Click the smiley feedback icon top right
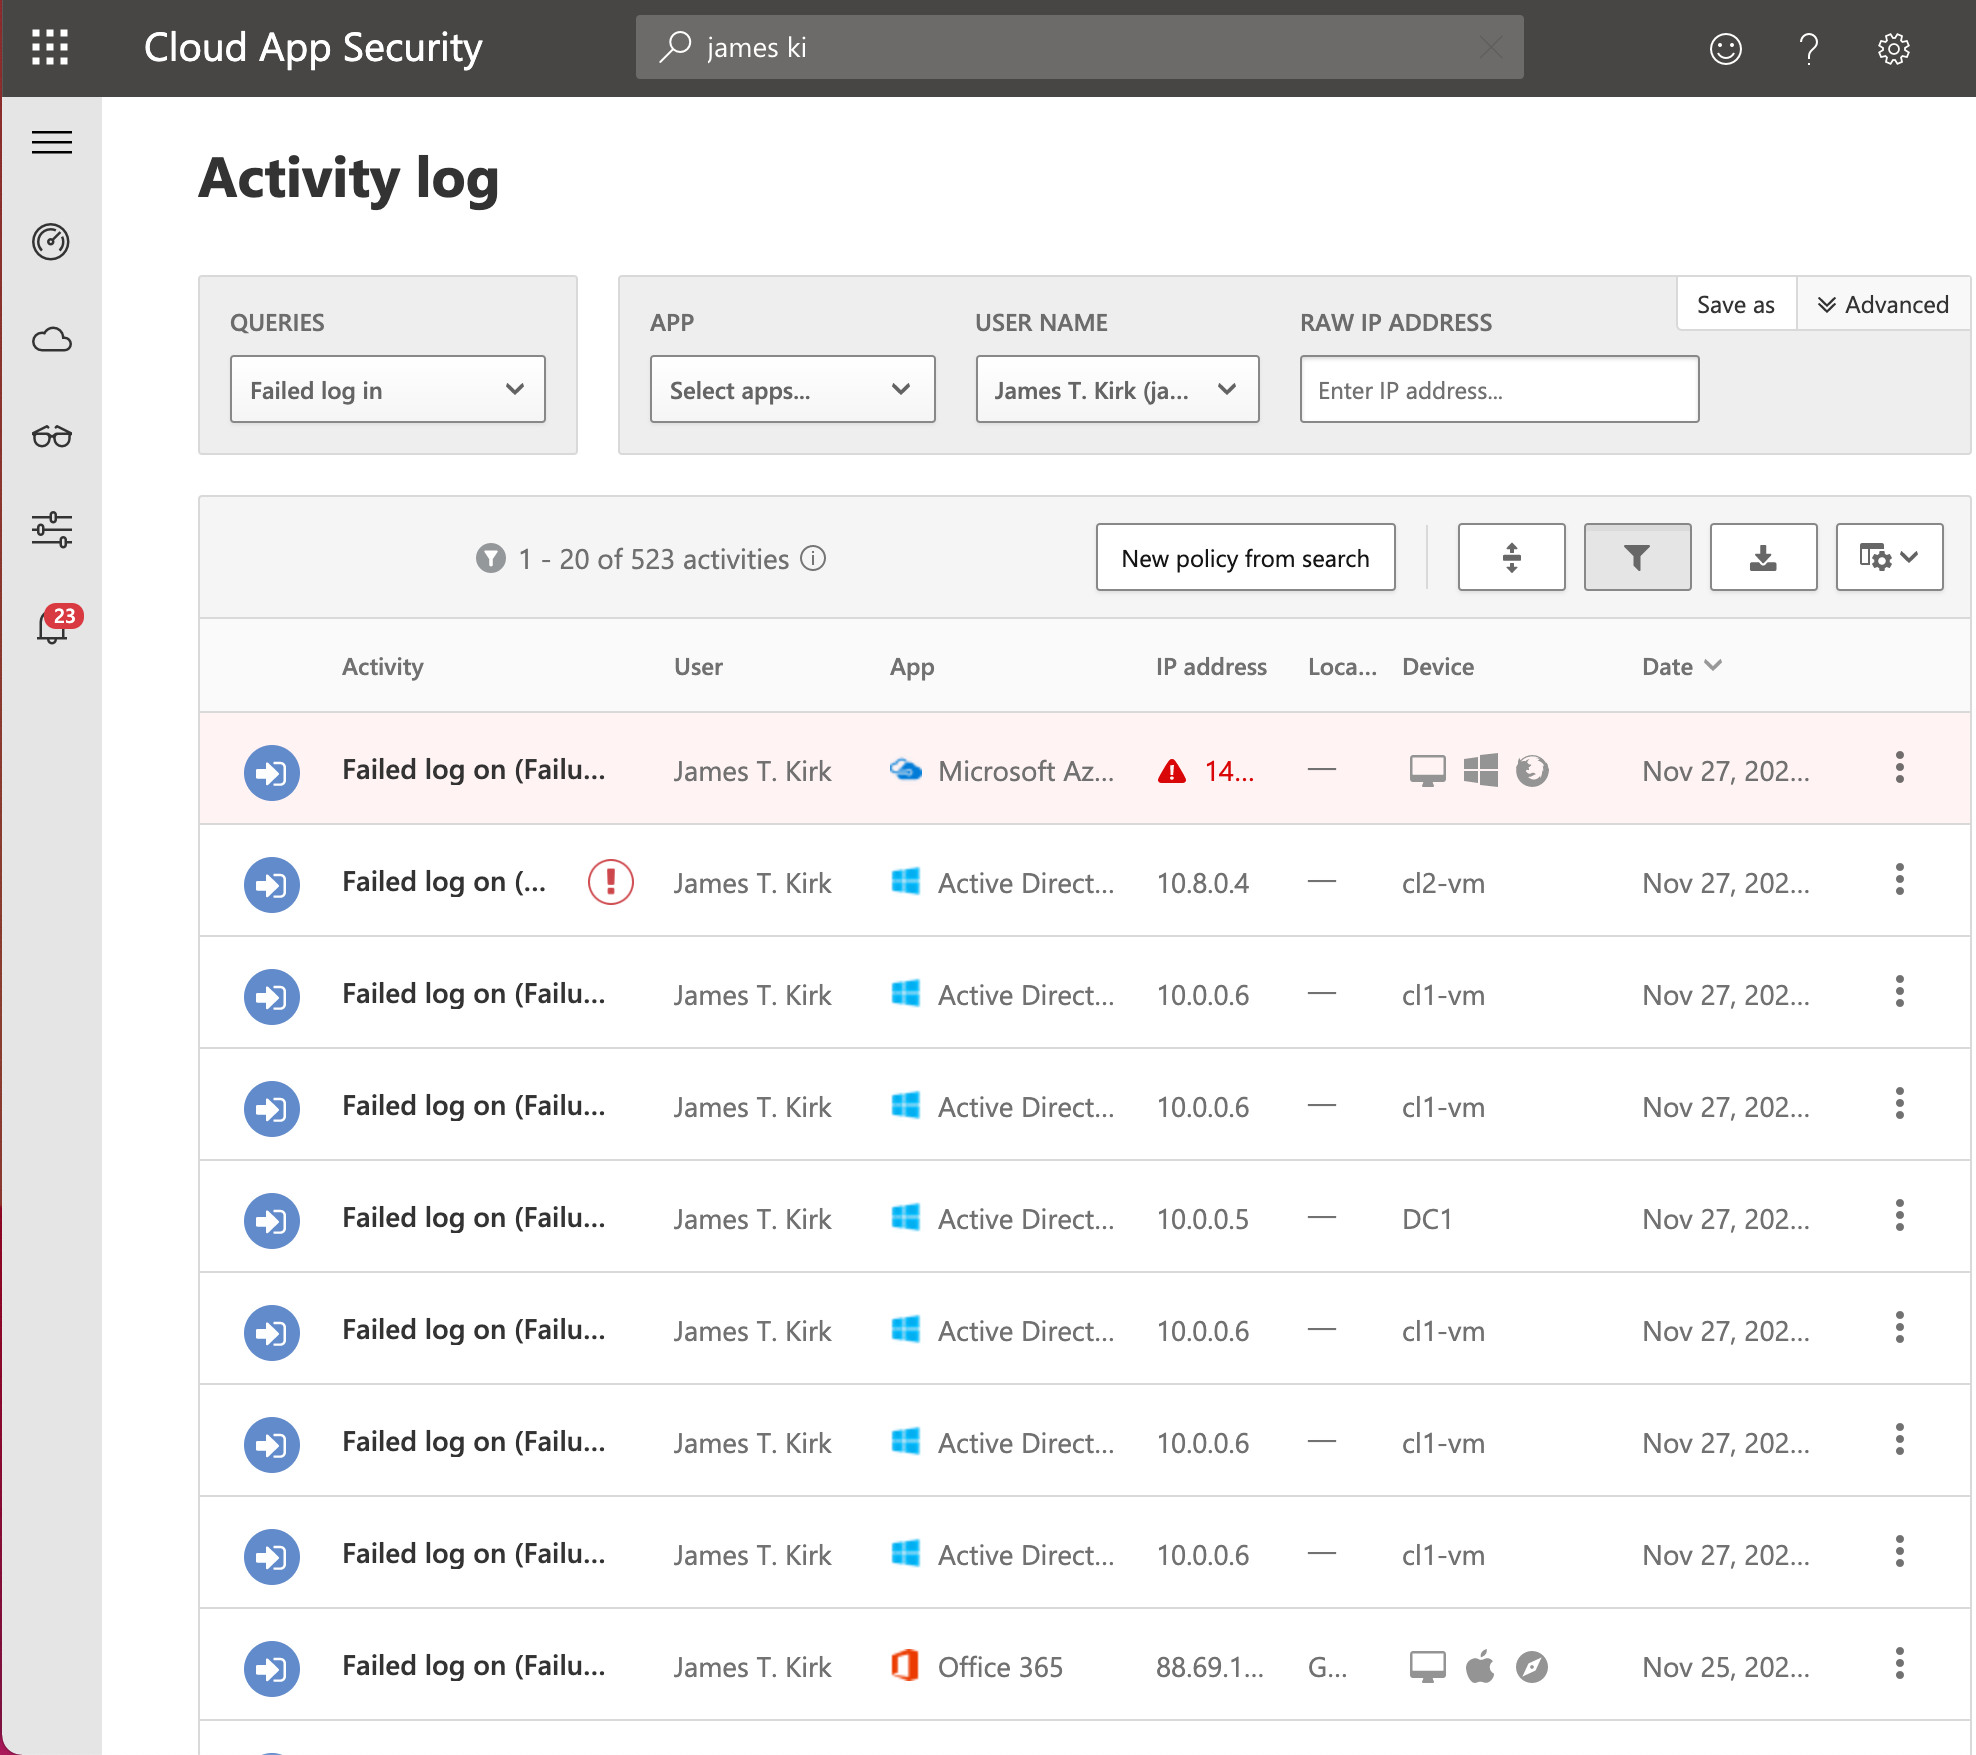Viewport: 1976px width, 1755px height. (1729, 46)
